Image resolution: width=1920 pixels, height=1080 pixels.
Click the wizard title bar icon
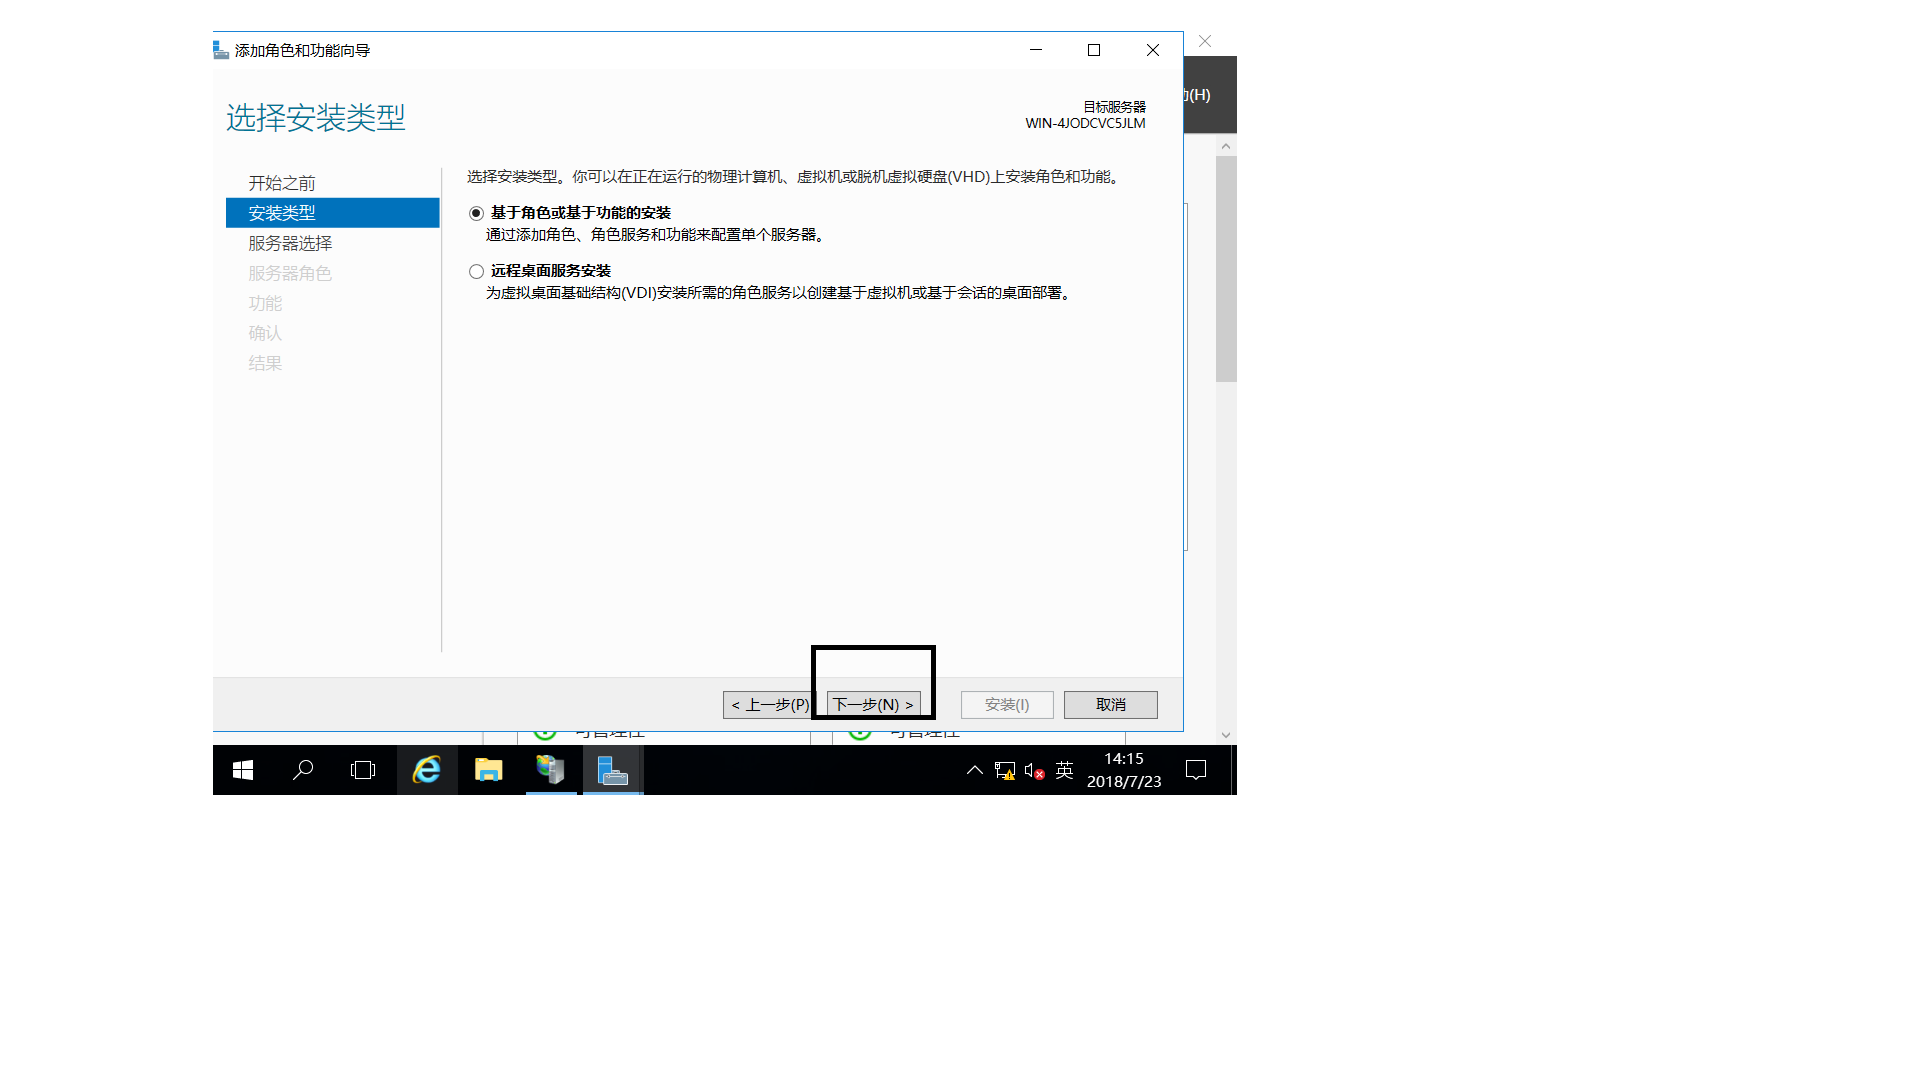[221, 50]
